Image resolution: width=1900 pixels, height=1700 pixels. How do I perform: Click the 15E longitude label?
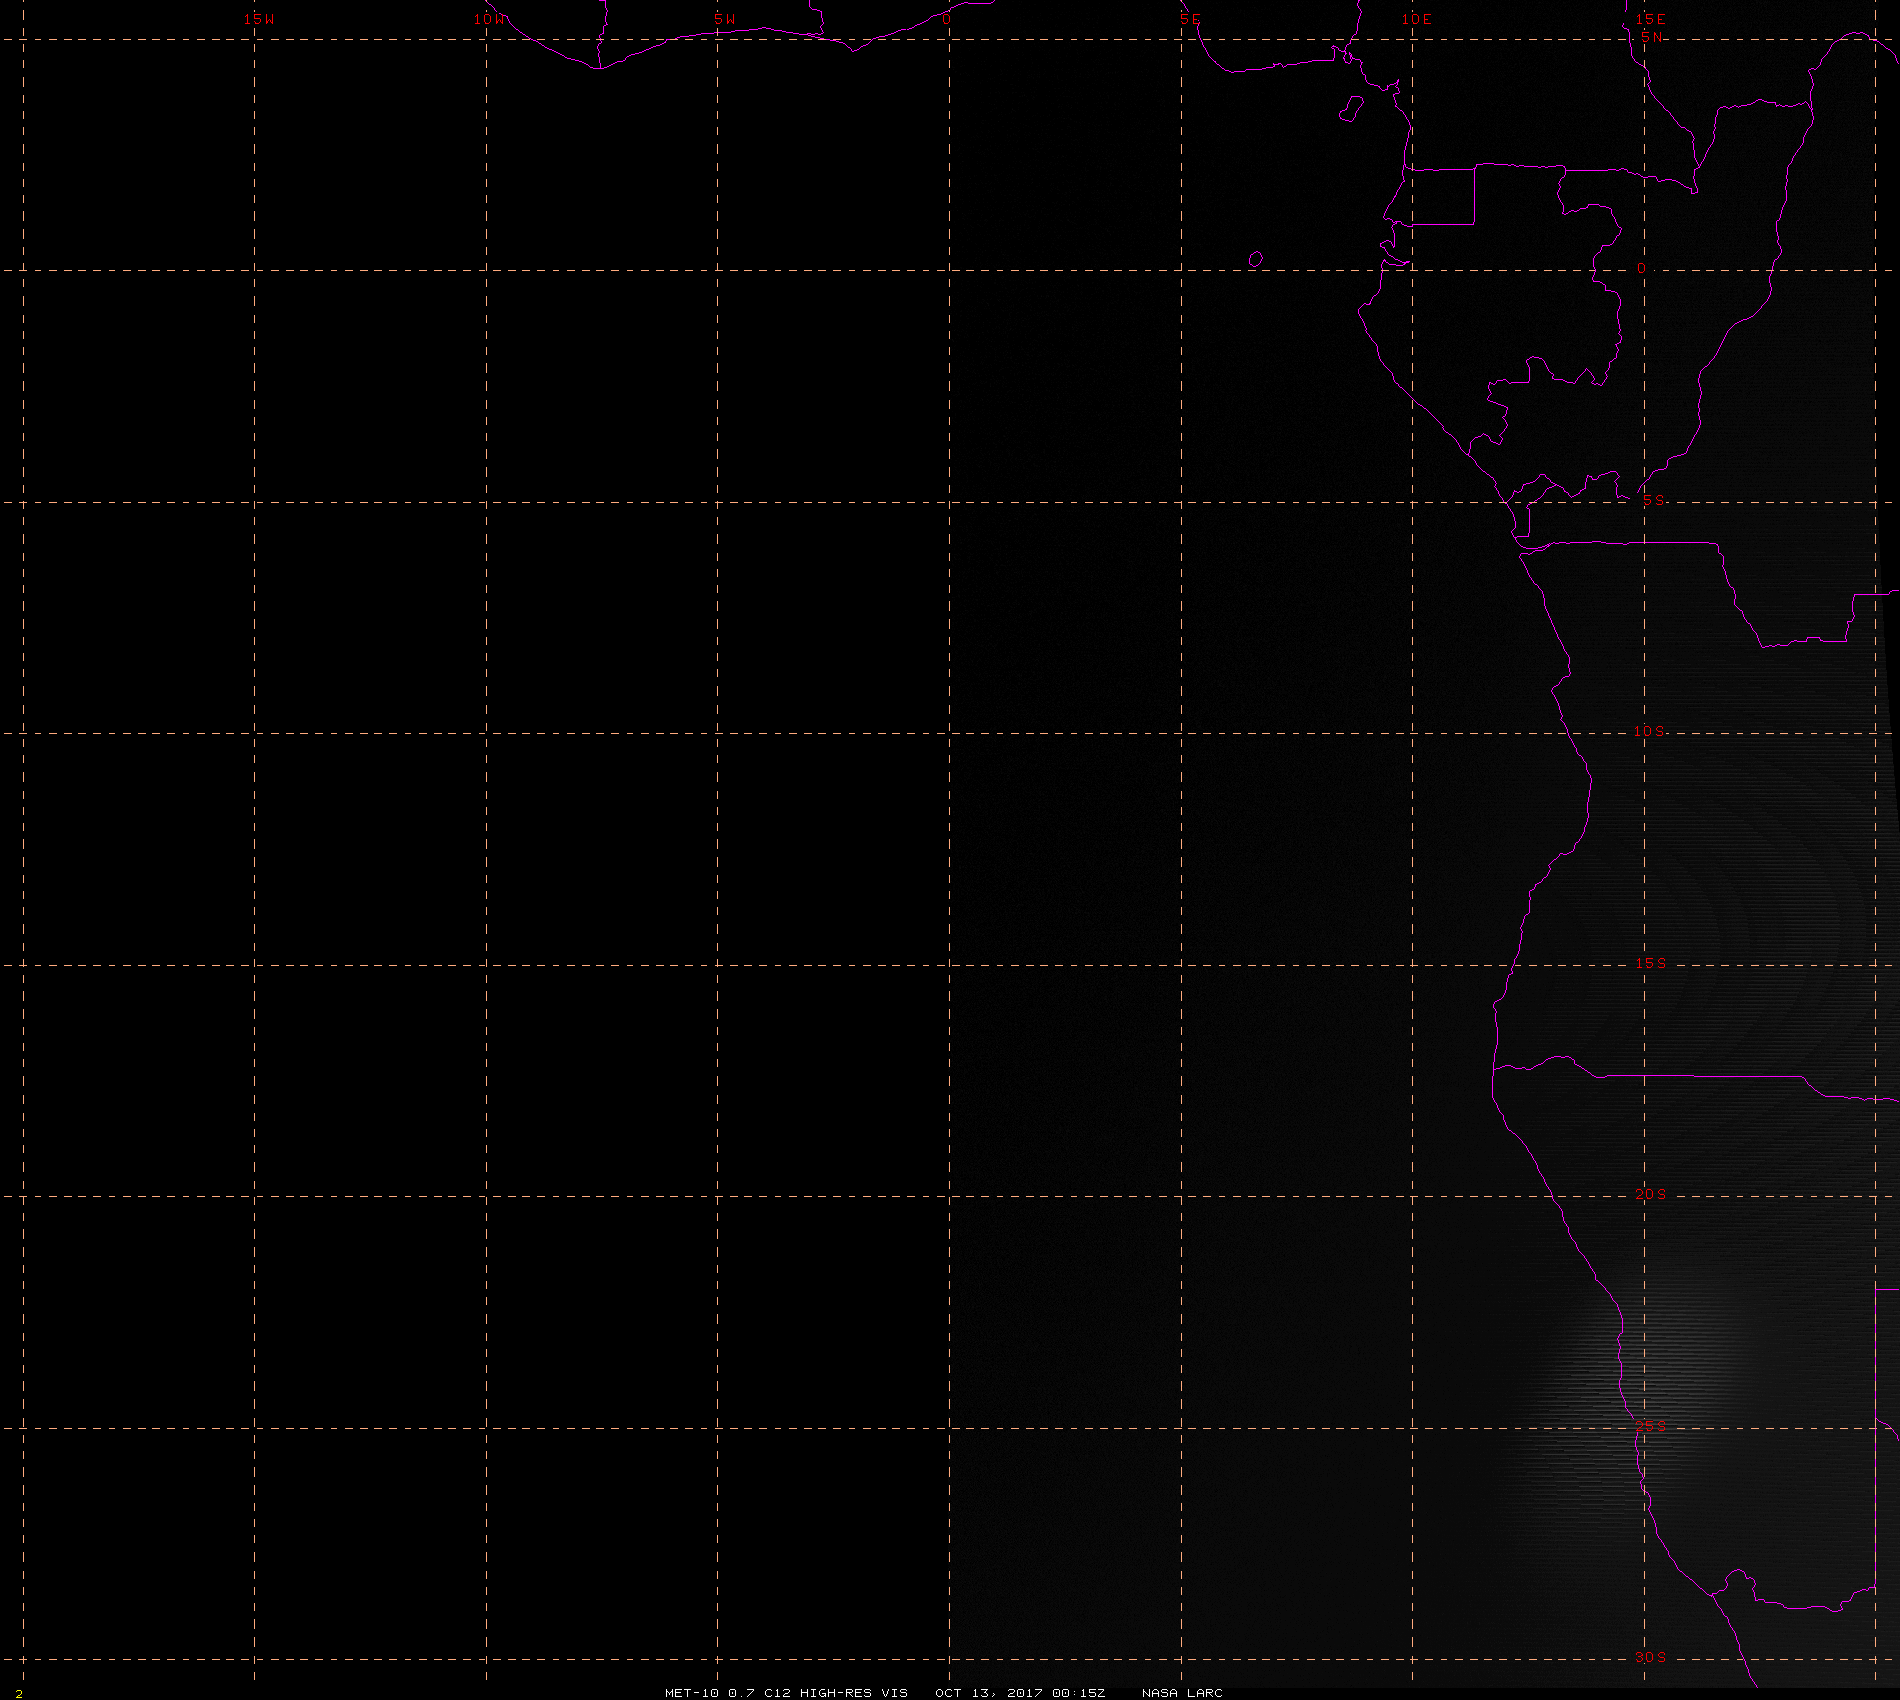click(x=1650, y=19)
